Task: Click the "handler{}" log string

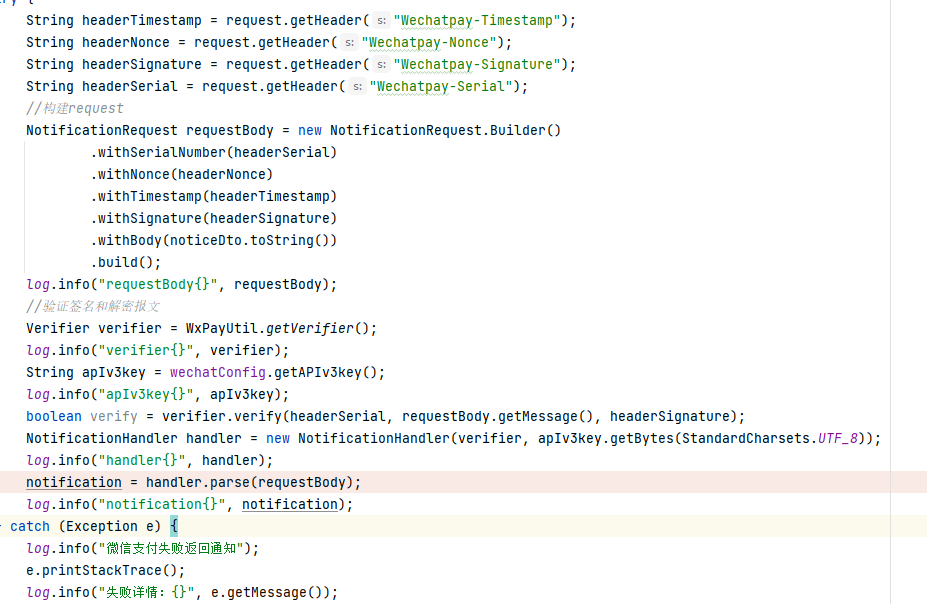Action: point(141,460)
